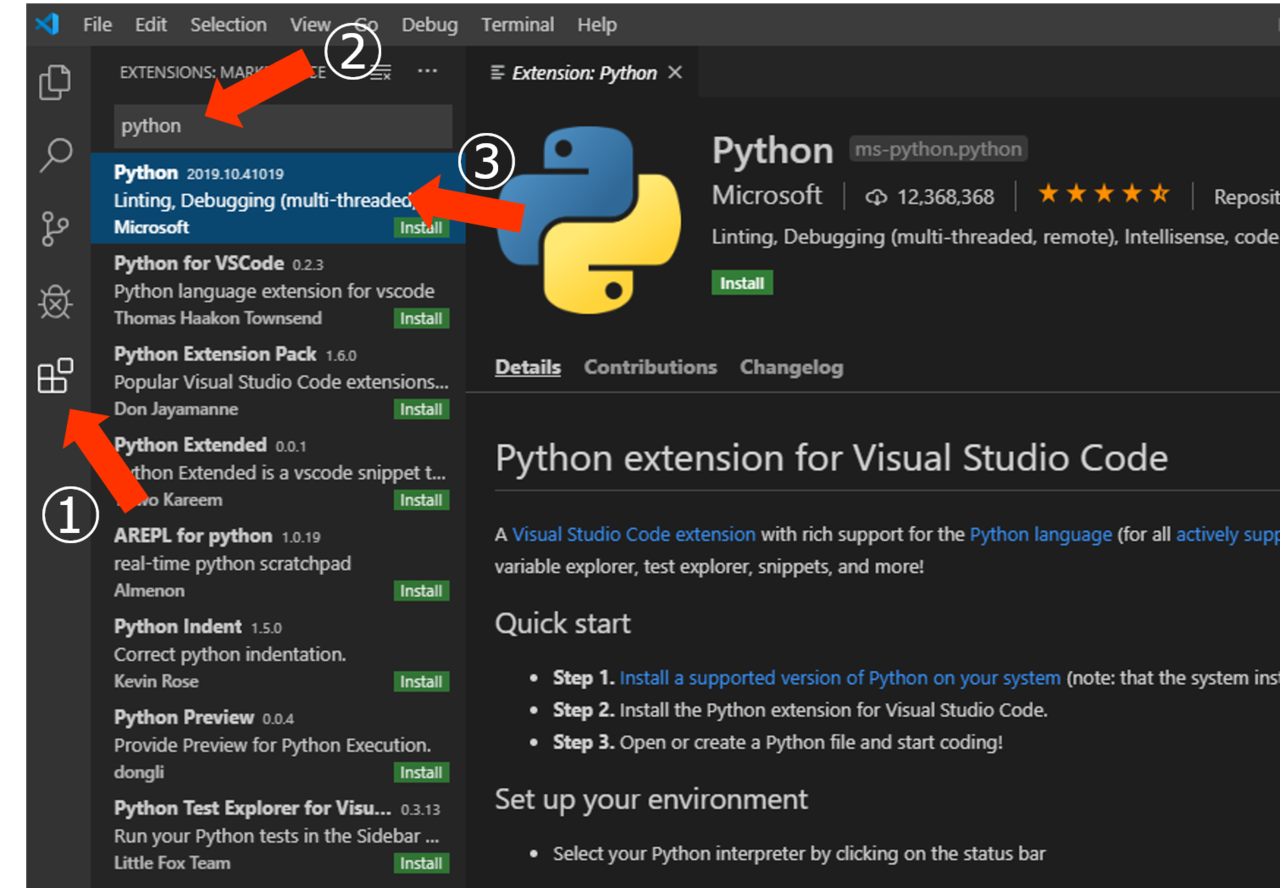Viewport: 1280px width, 888px height.
Task: Open the Selection menu
Action: pyautogui.click(x=228, y=24)
